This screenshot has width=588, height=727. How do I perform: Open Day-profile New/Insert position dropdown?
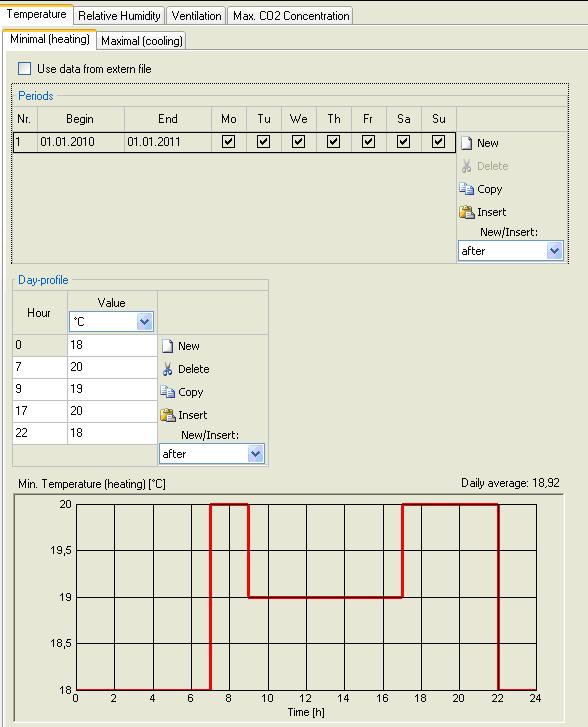click(x=256, y=454)
